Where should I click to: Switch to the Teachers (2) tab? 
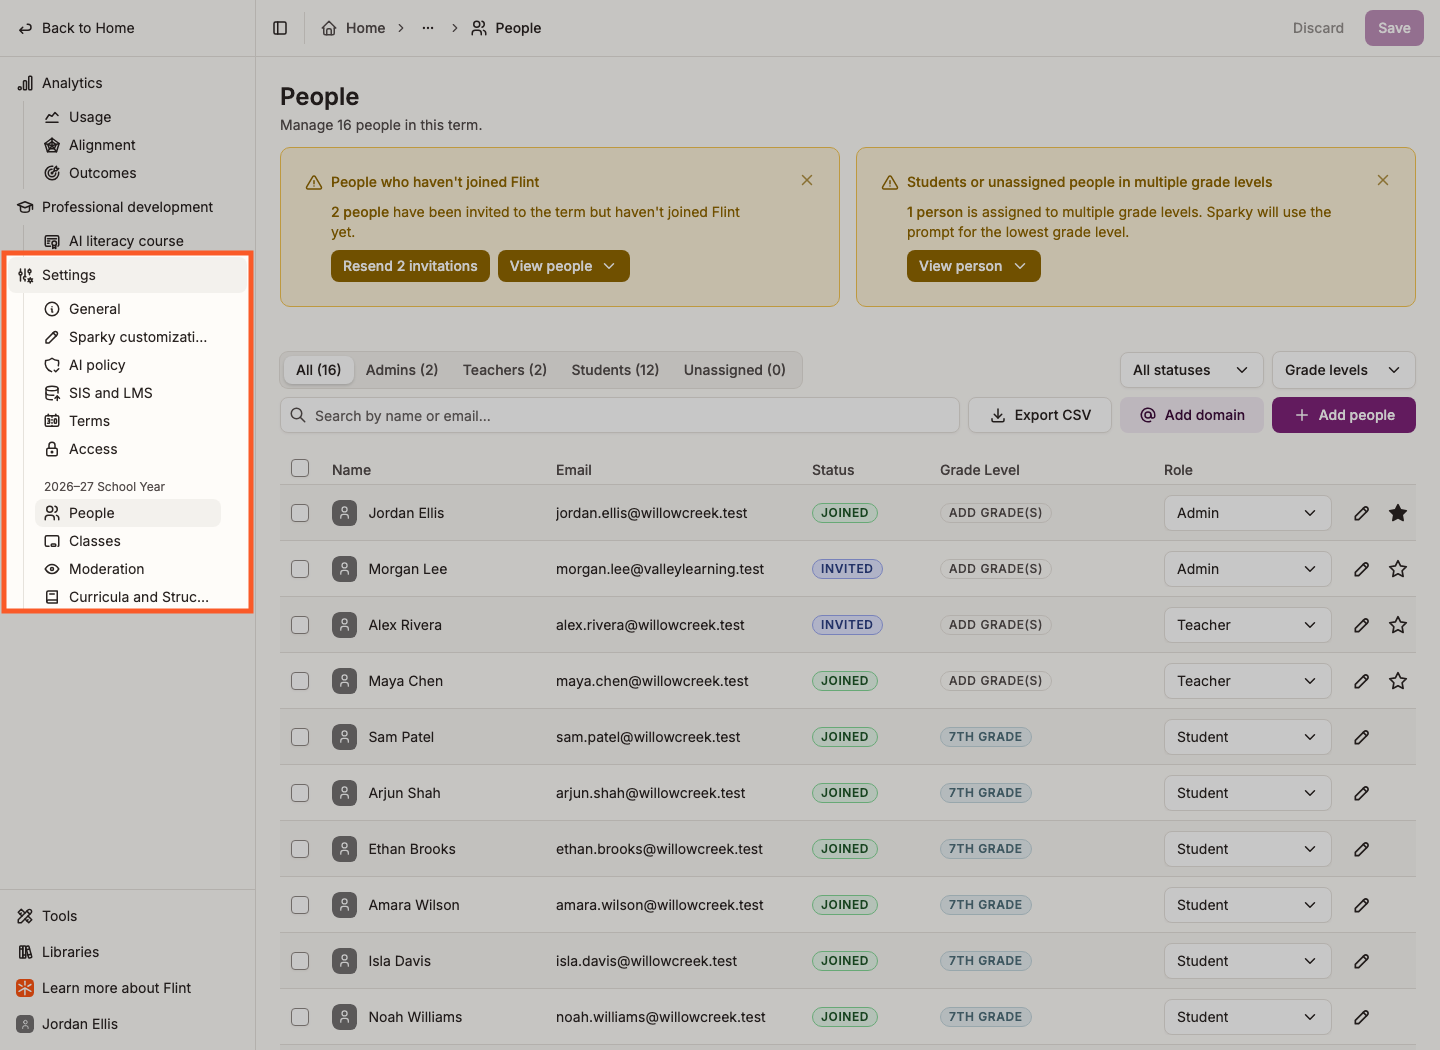click(505, 370)
